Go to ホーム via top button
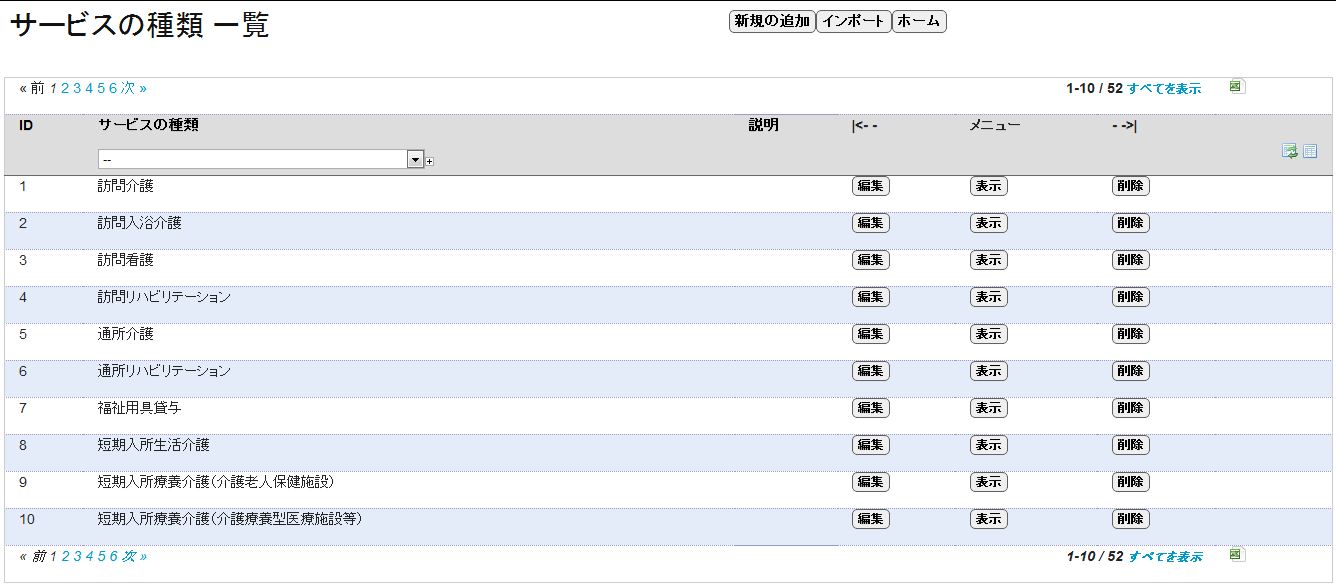Viewport: 1336px width, 586px height. click(919, 21)
